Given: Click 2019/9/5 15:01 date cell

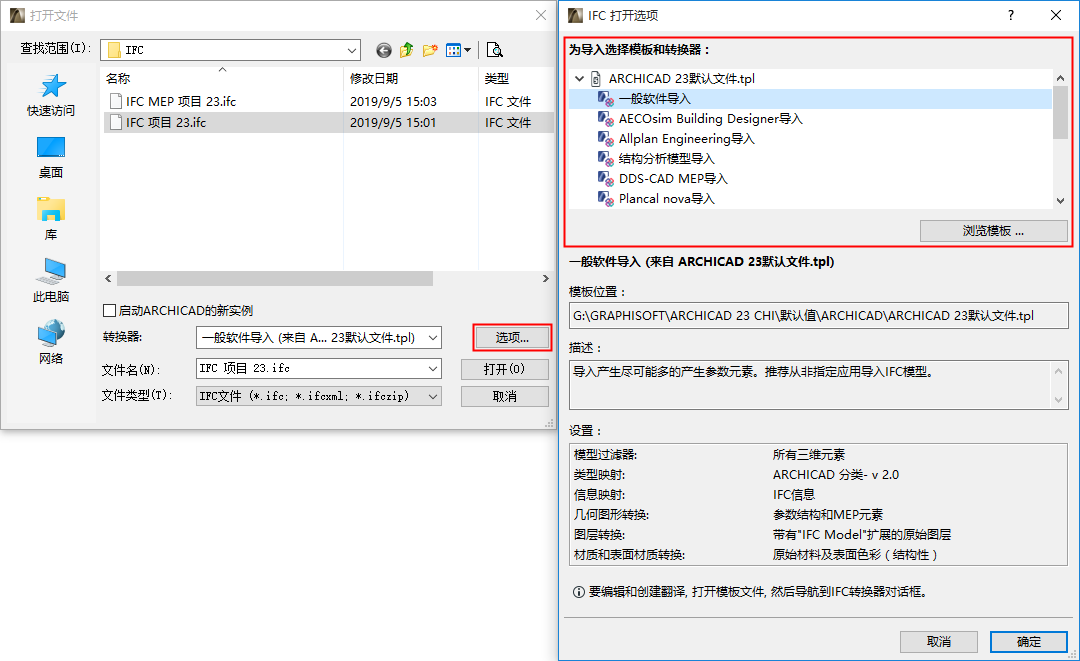Looking at the screenshot, I should [x=393, y=123].
